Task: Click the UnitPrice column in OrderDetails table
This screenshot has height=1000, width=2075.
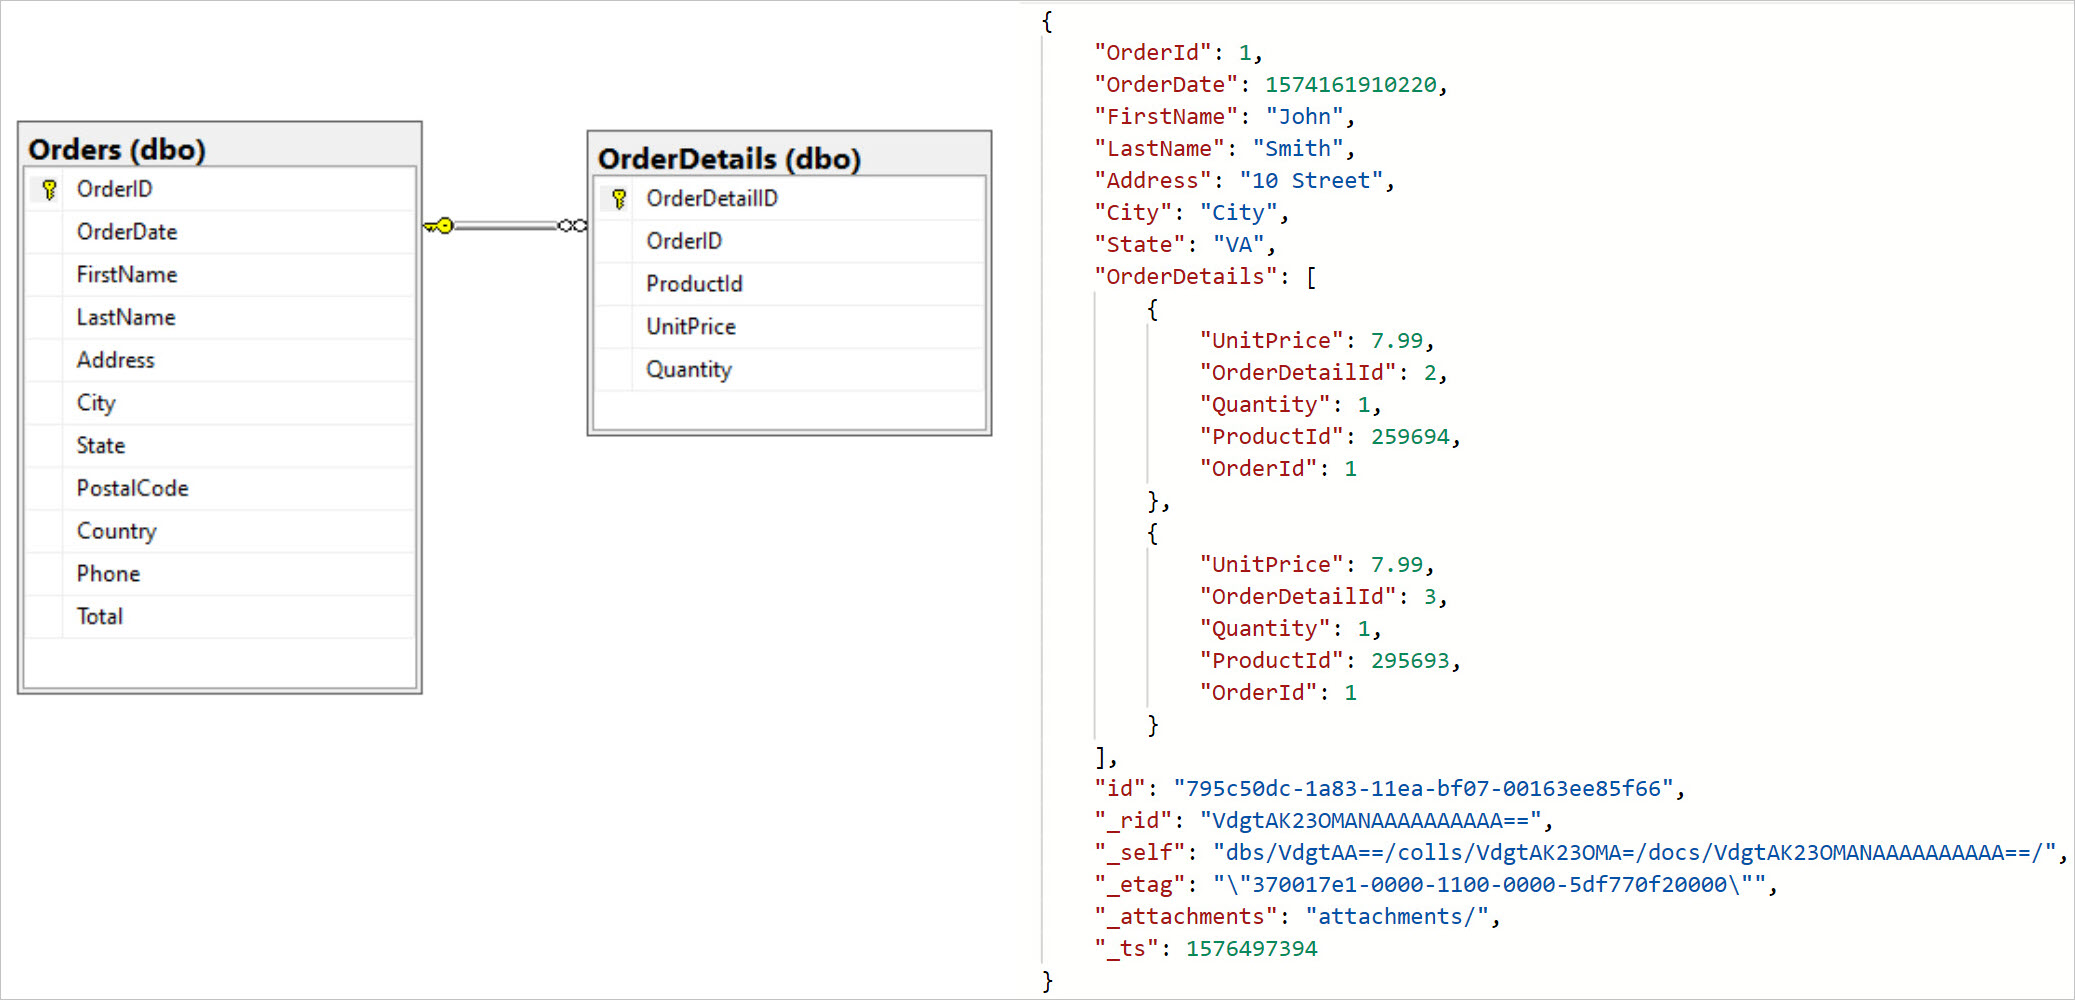Action: tap(690, 326)
